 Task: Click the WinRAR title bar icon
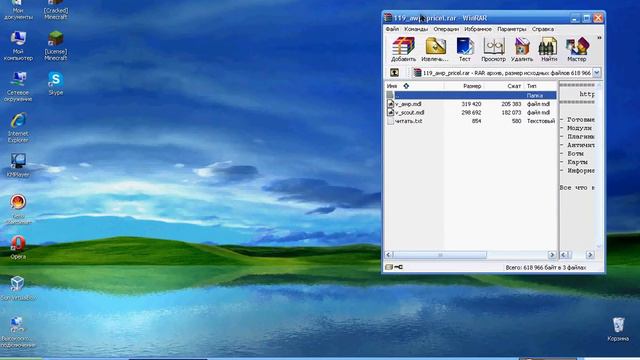[x=388, y=18]
